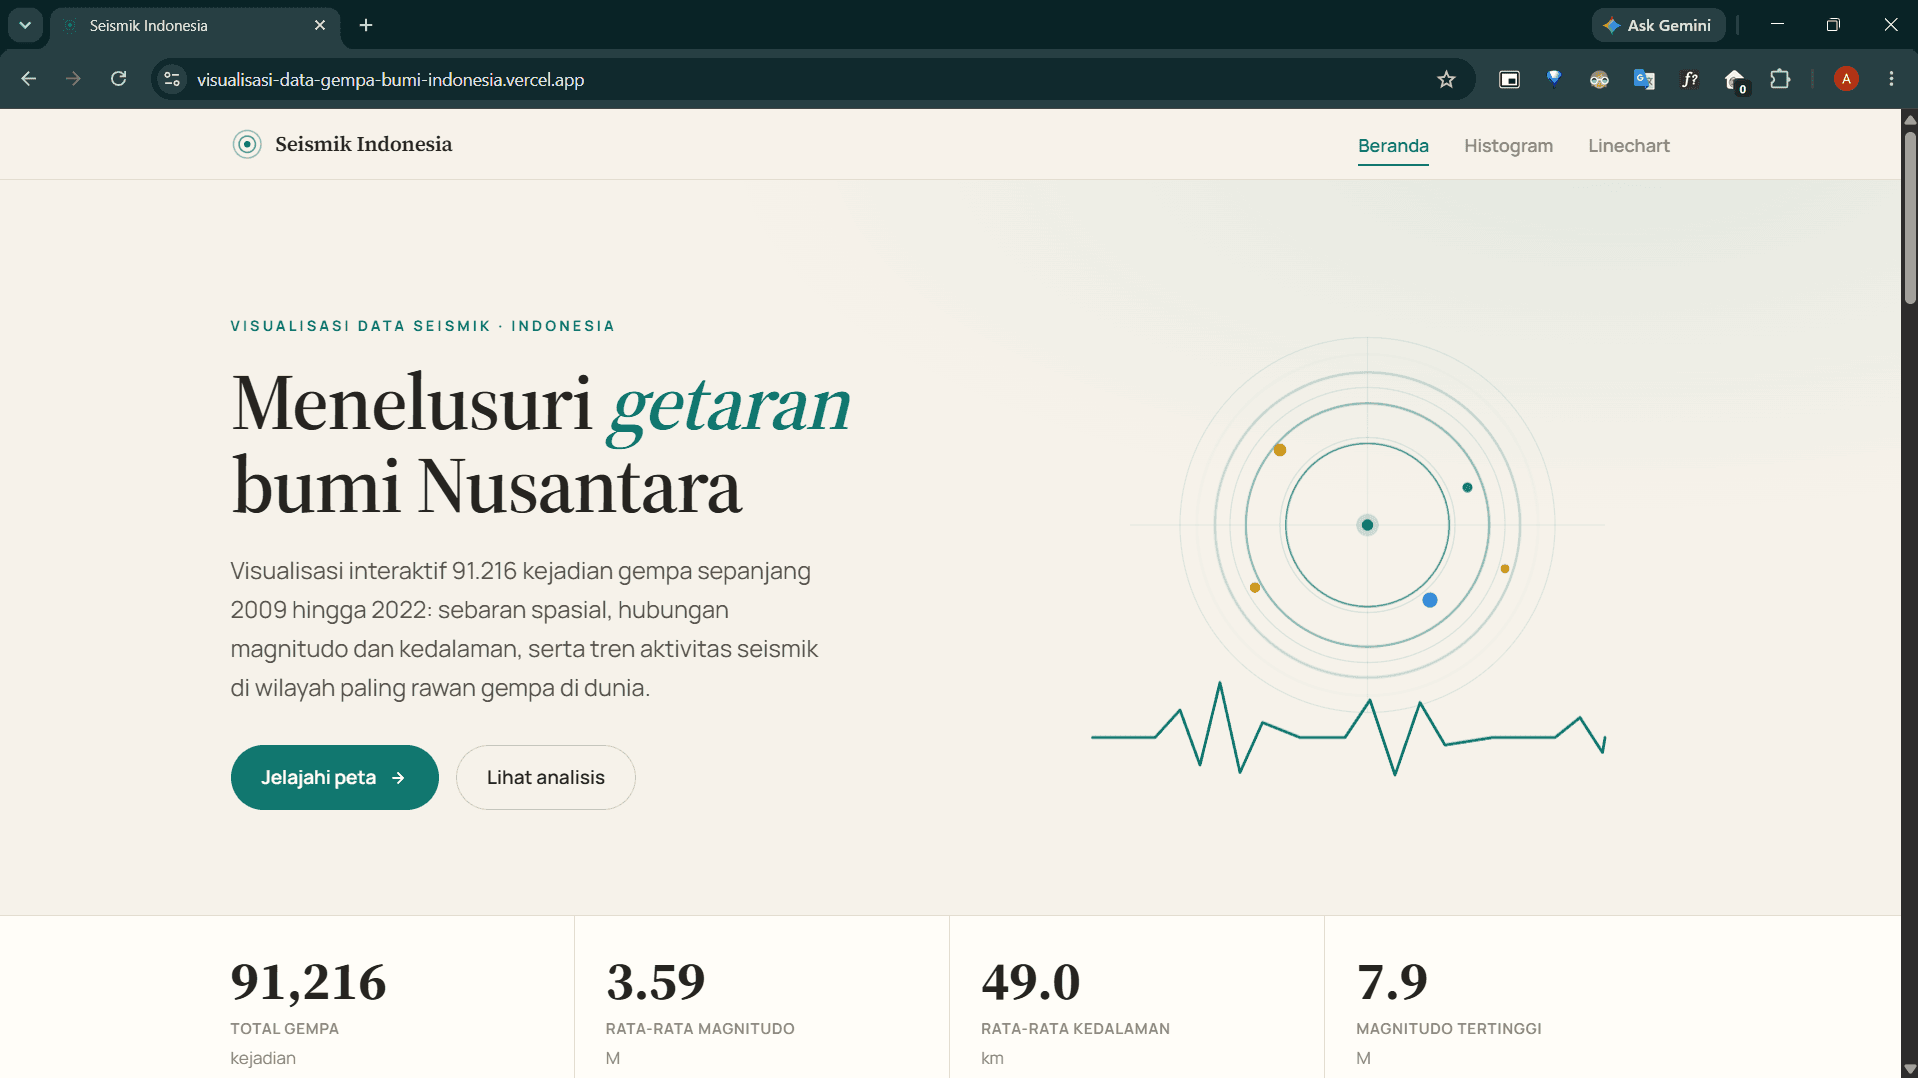Viewport: 1918px width, 1078px height.
Task: View site information icon in address bar
Action: [x=172, y=79]
